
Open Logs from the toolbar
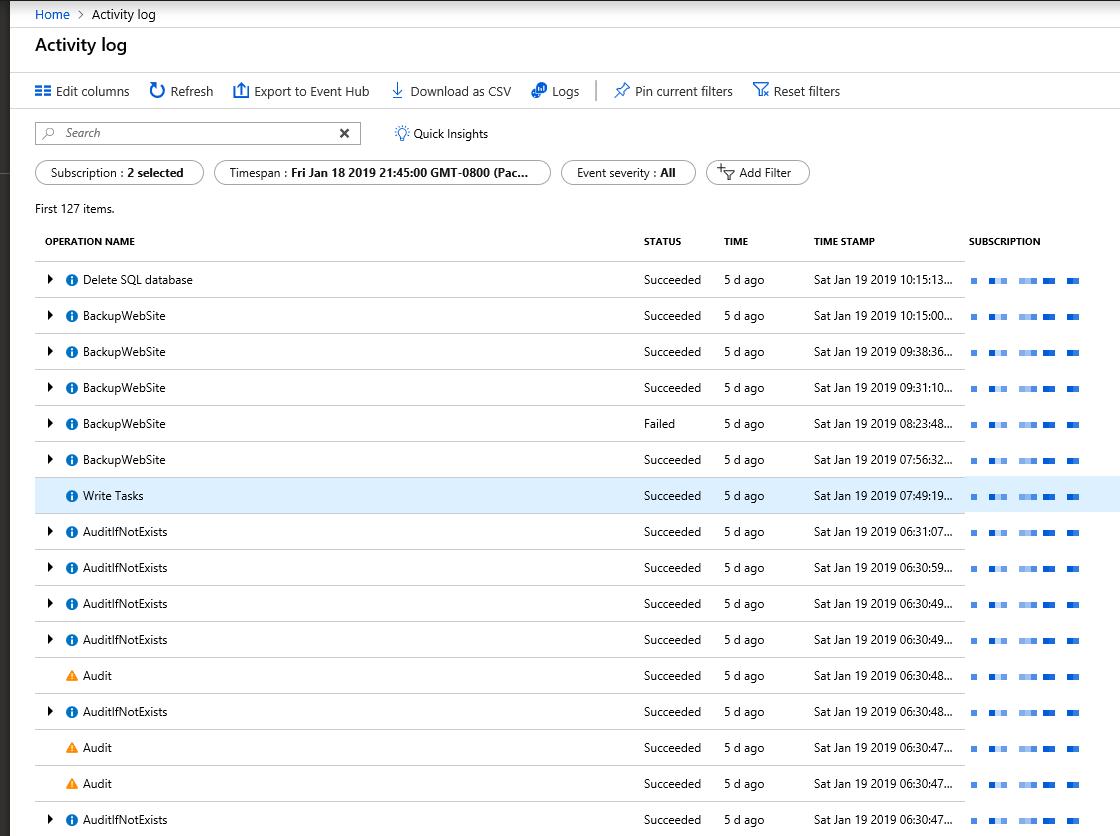point(539,91)
